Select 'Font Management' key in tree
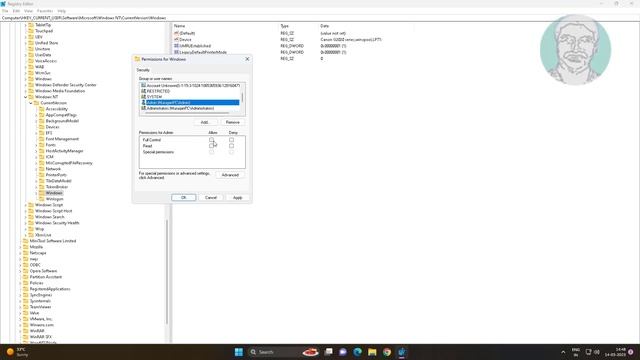Image resolution: width=640 pixels, height=360 pixels. click(62, 139)
